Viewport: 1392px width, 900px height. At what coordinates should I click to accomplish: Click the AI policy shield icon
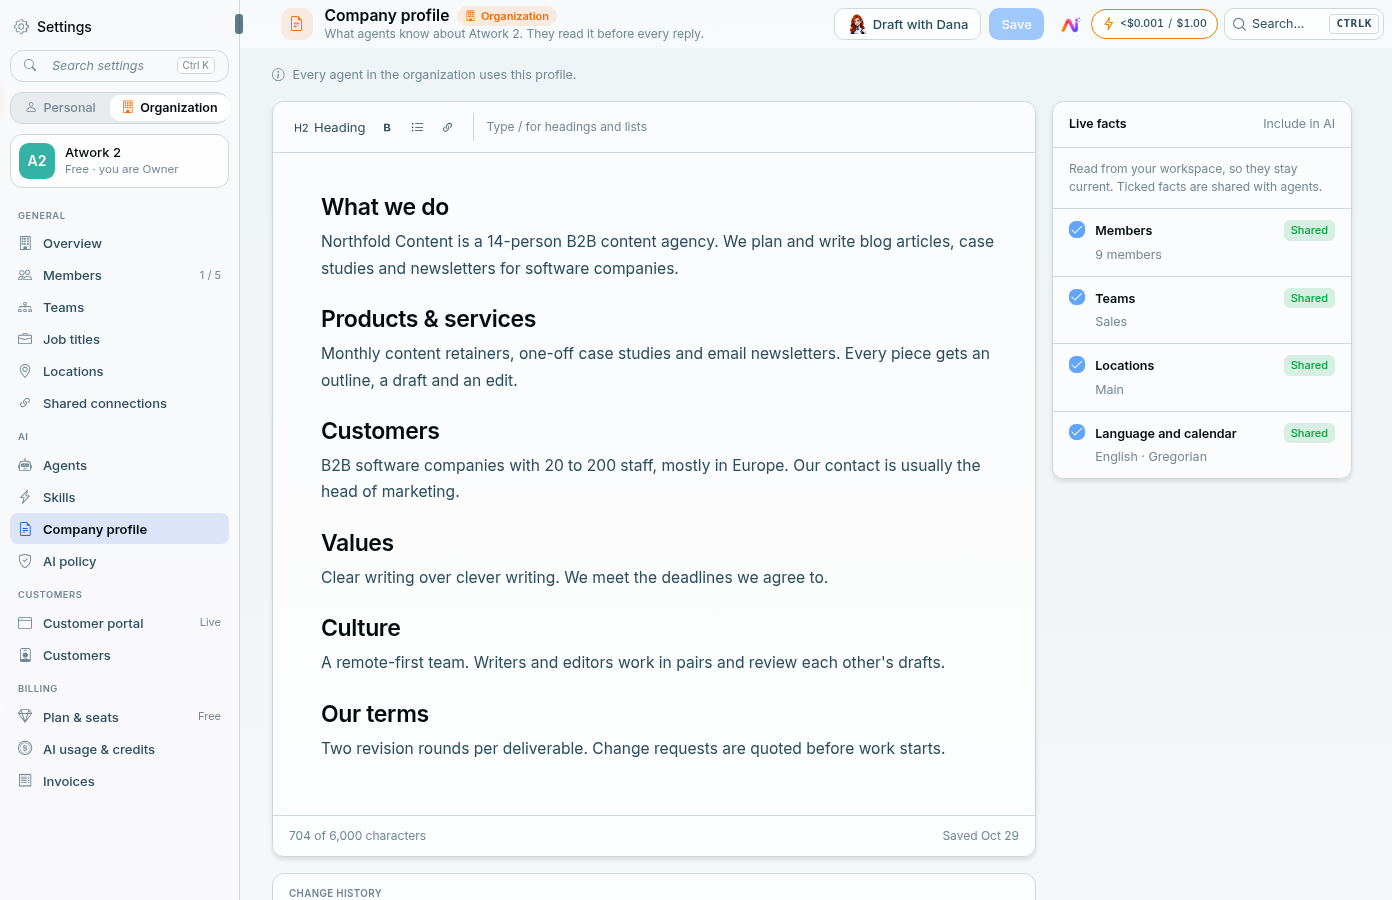click(x=25, y=561)
